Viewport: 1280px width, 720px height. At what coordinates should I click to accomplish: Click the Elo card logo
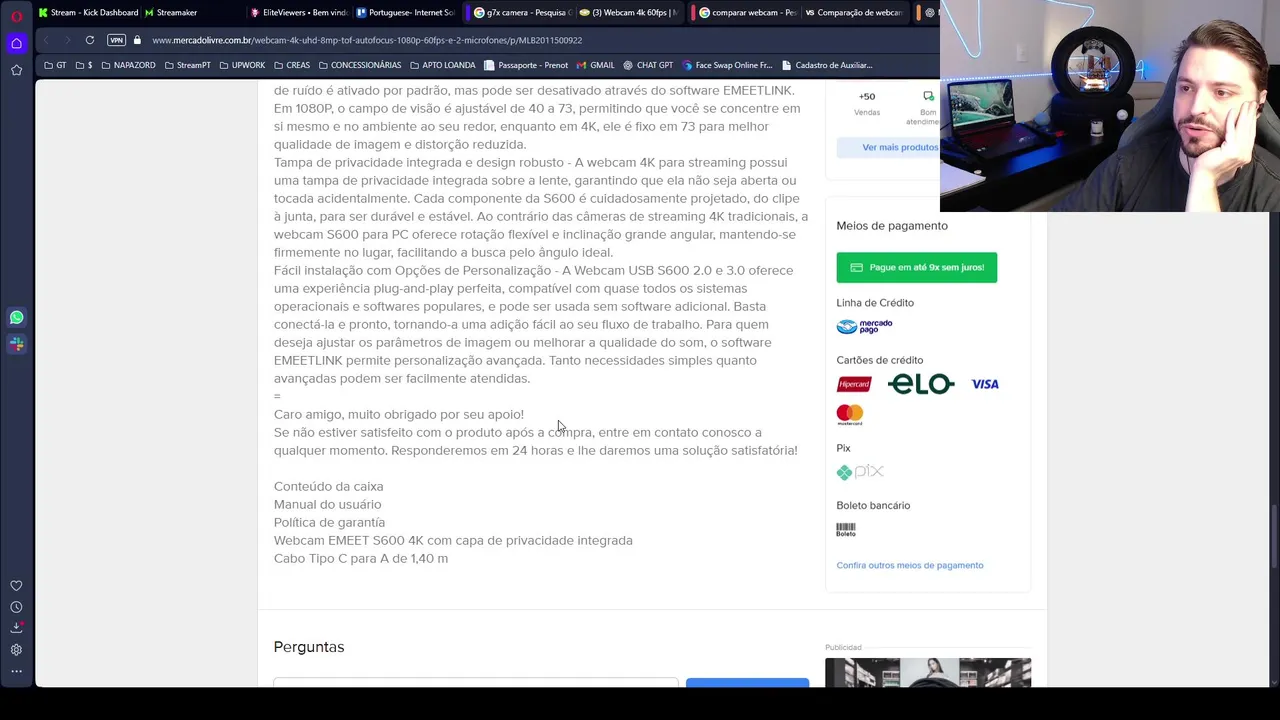click(921, 384)
